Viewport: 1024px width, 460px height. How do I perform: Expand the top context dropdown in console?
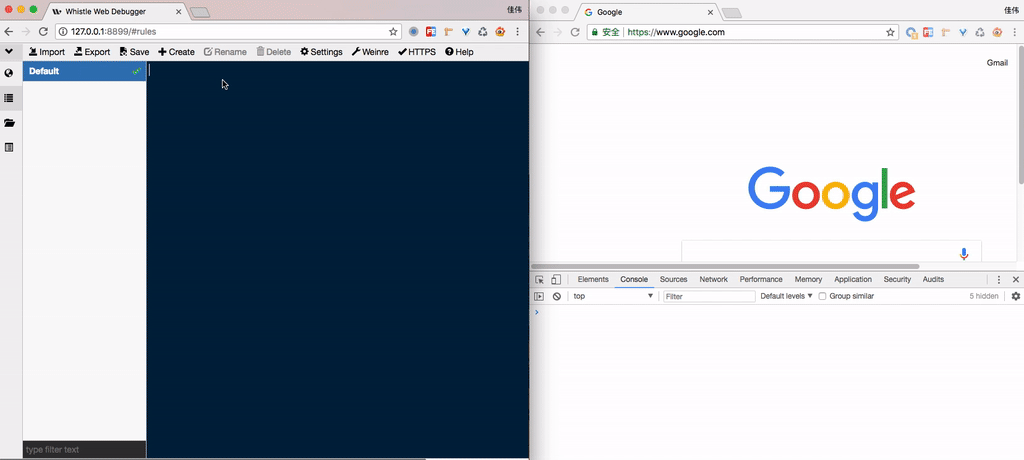pyautogui.click(x=612, y=297)
